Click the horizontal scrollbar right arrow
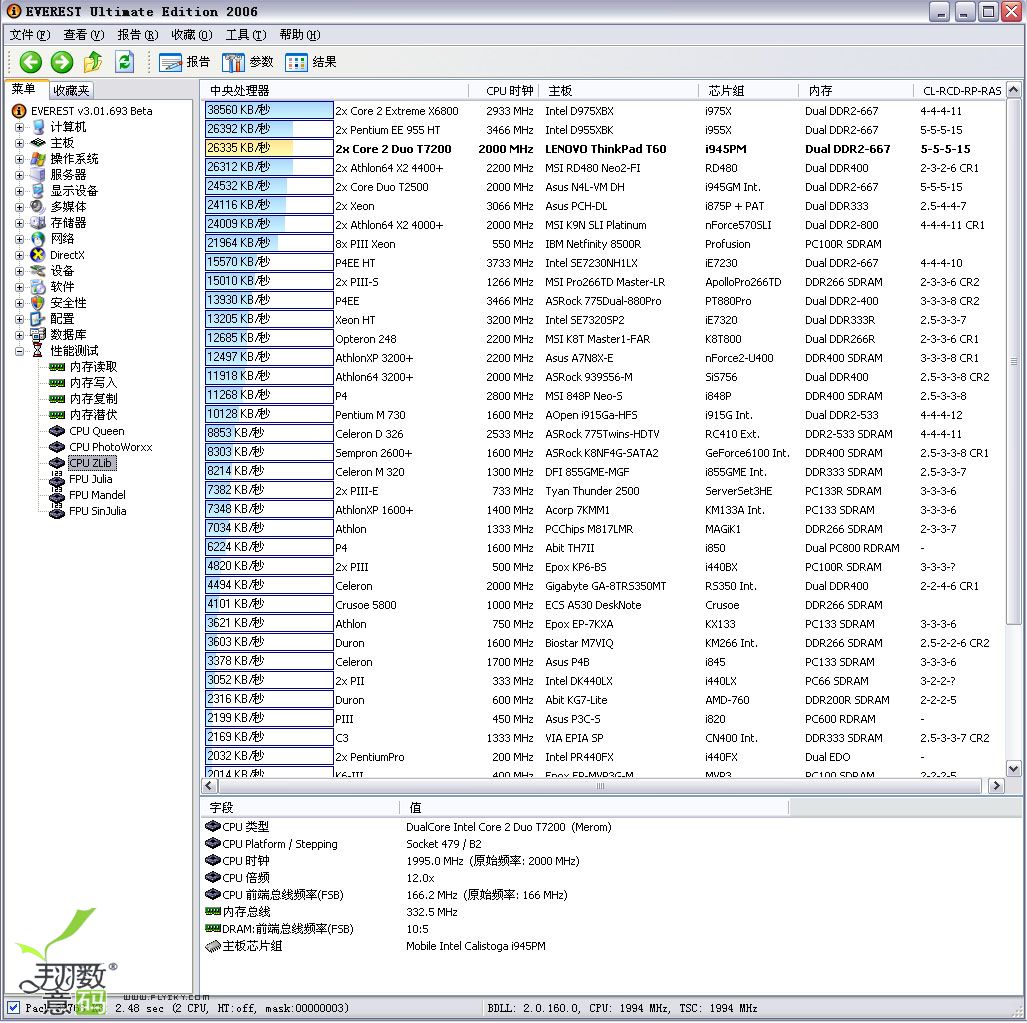1027x1023 pixels. click(x=996, y=785)
